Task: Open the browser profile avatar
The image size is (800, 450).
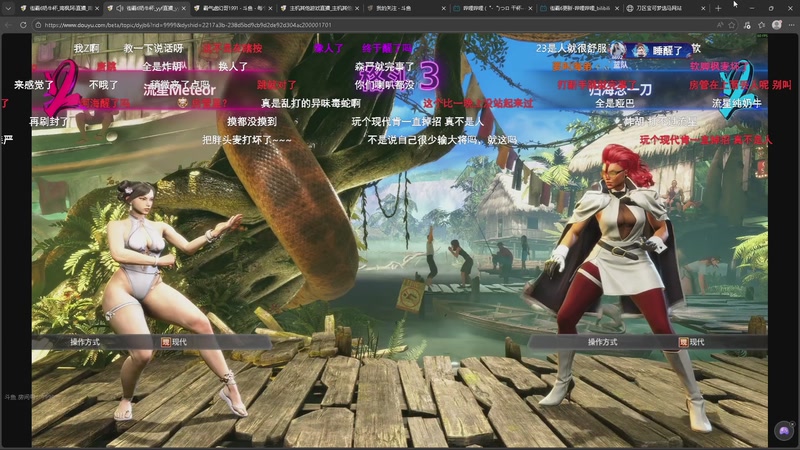Action: (777, 24)
